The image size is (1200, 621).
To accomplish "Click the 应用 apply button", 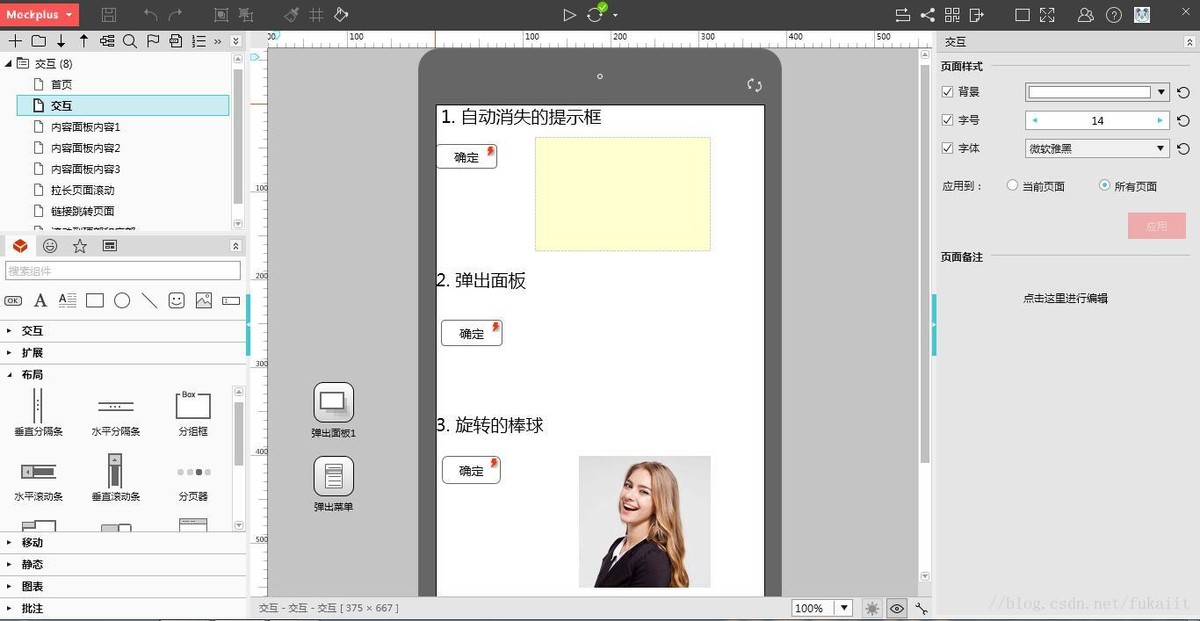I will point(1157,226).
